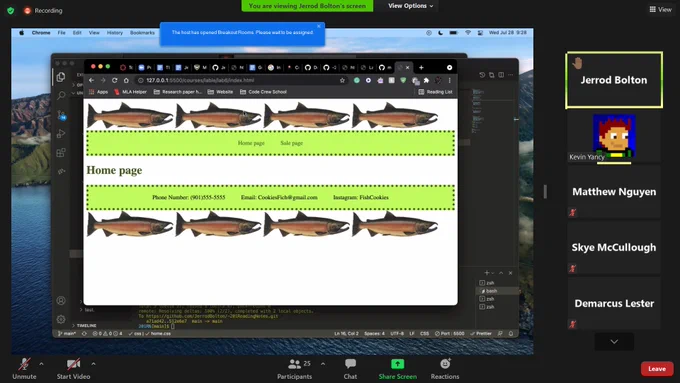Image resolution: width=680 pixels, height=383 pixels.
Task: Unmute the microphone in Zoom toolbar
Action: click(x=24, y=368)
